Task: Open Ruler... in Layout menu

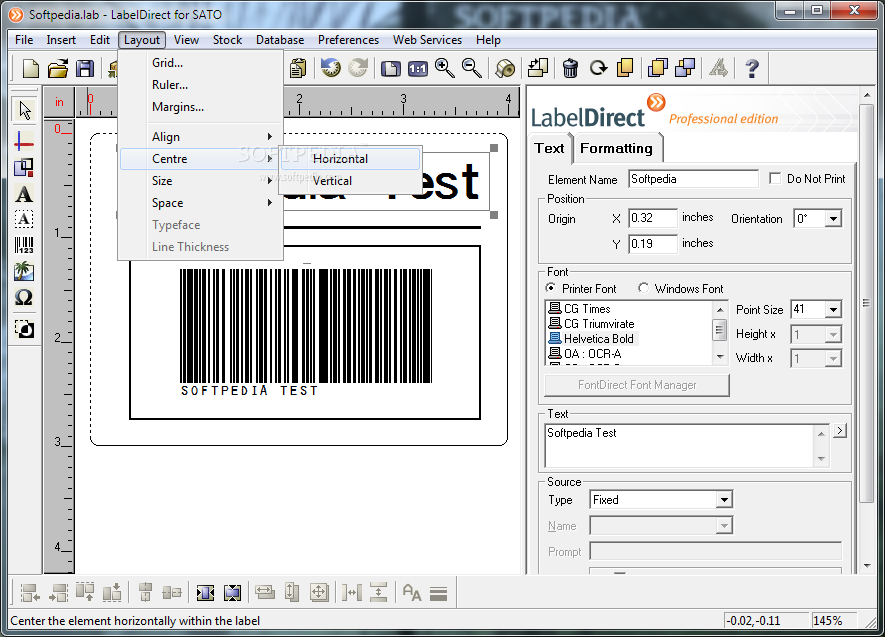Action: [201, 85]
